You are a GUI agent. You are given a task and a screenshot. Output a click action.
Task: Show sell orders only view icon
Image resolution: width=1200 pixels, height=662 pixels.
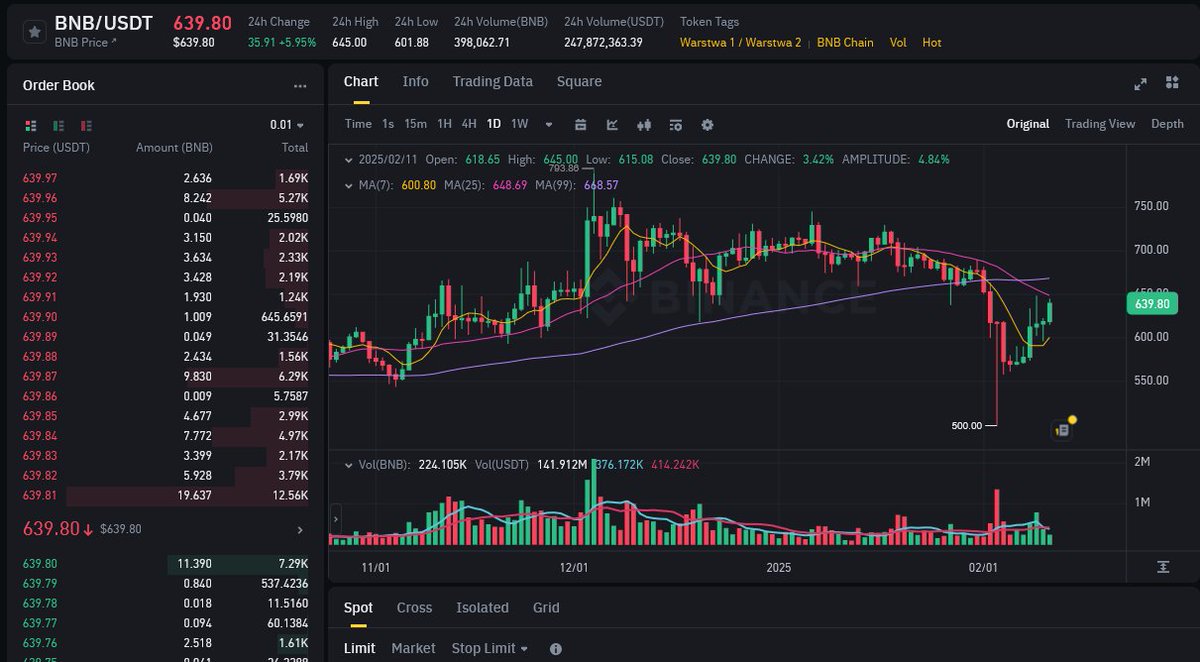click(x=87, y=125)
